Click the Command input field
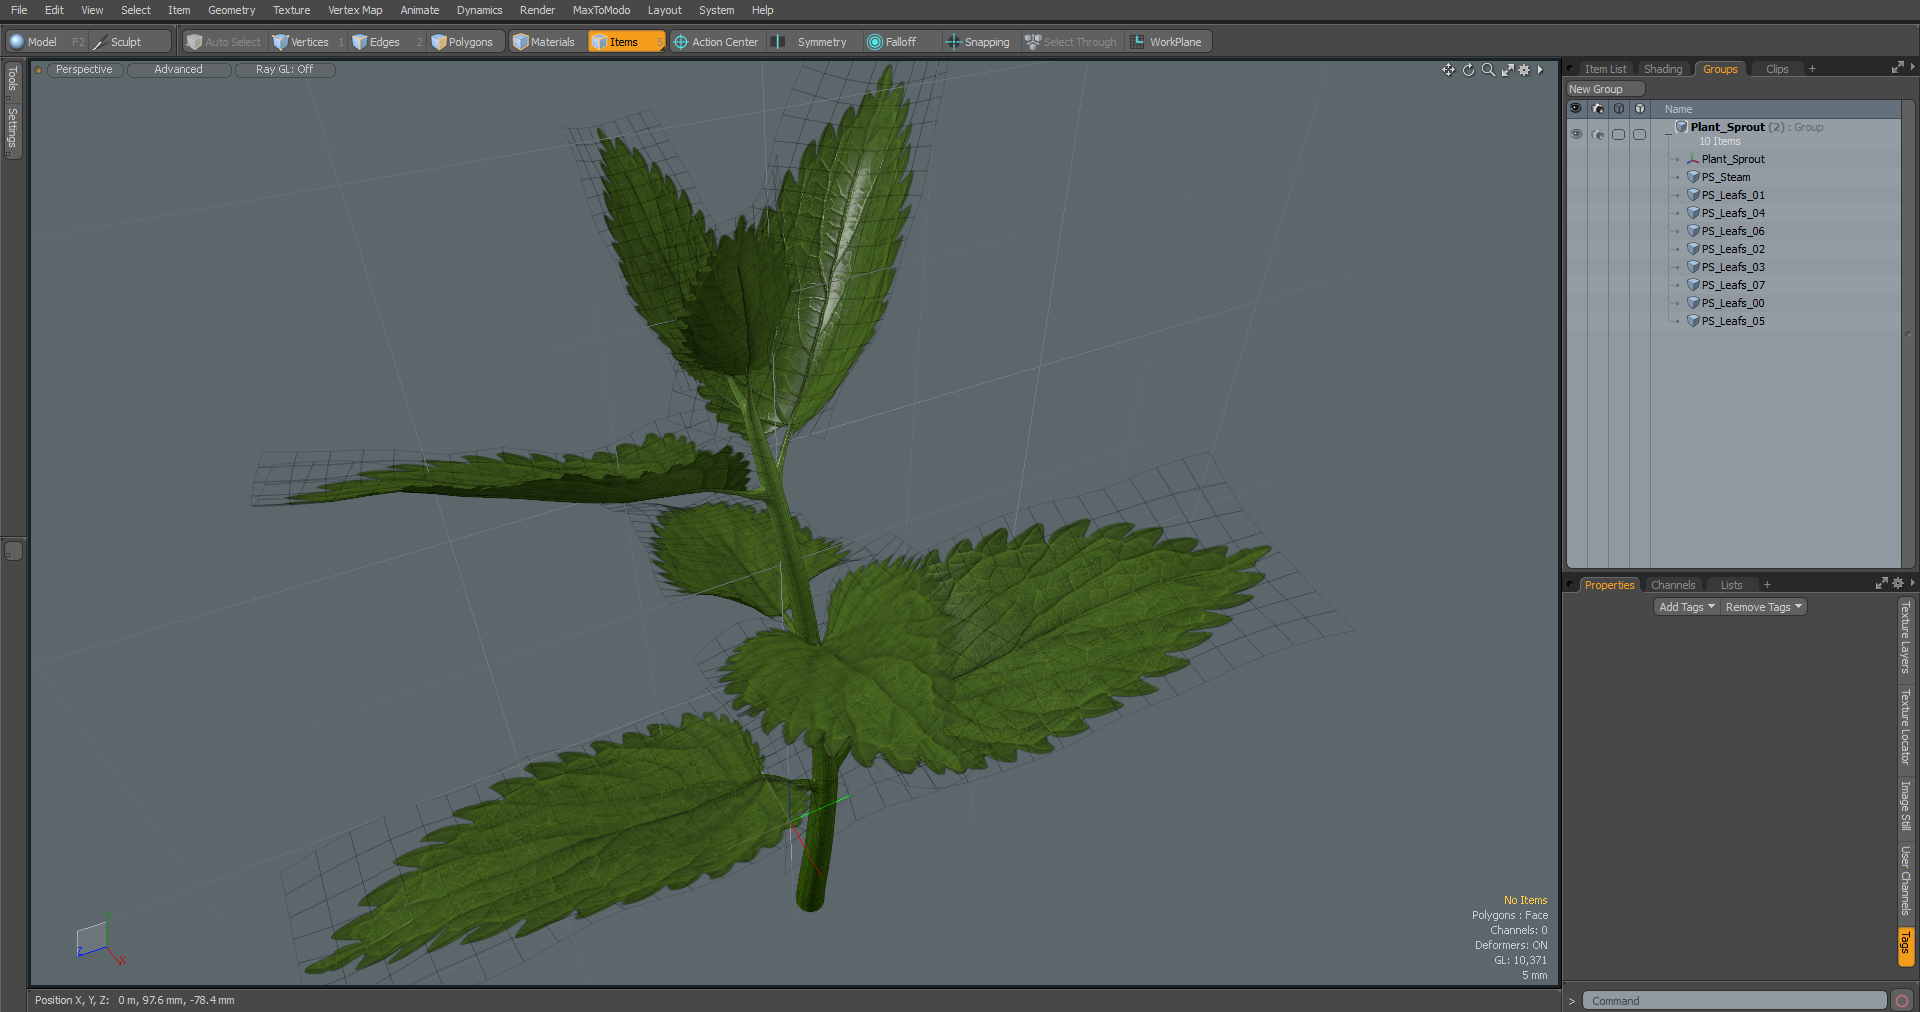1920x1012 pixels. 1734,1001
